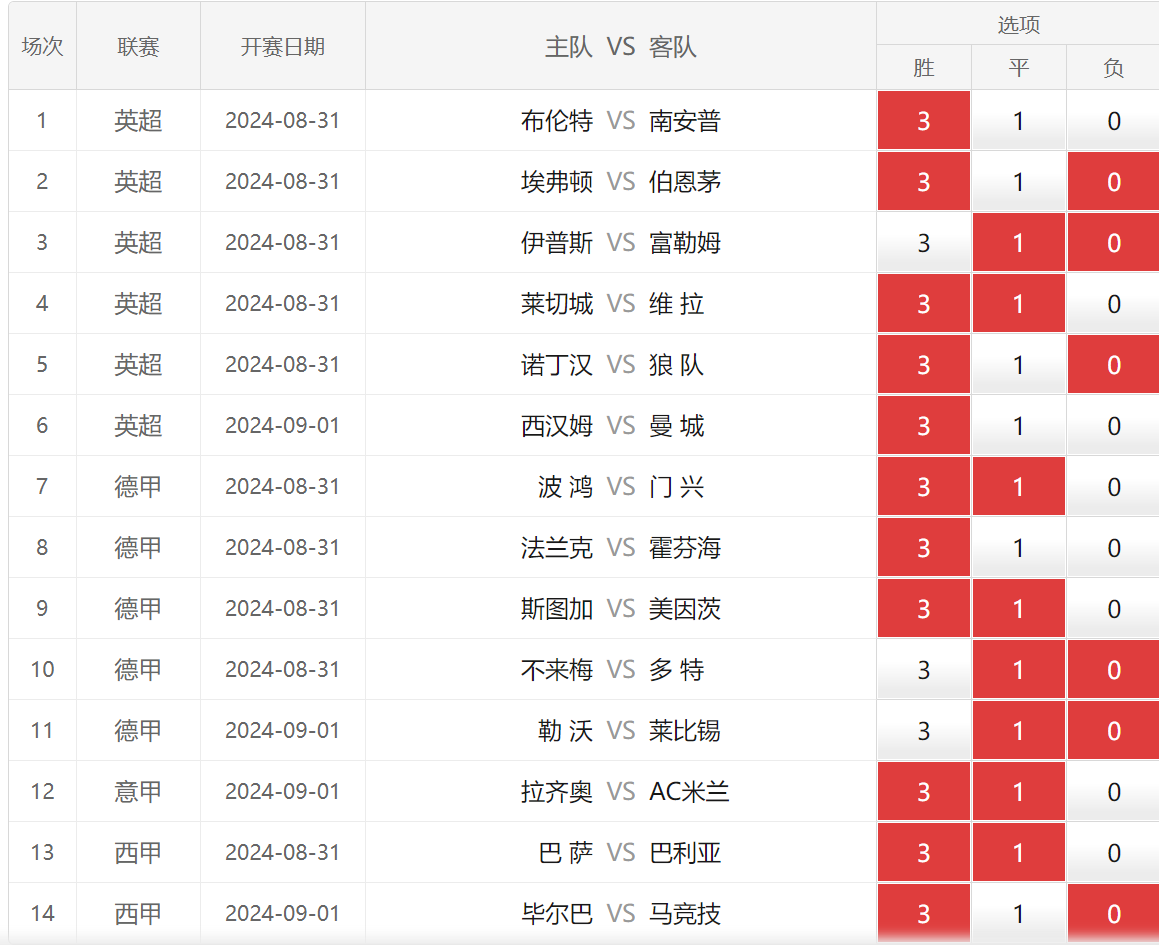Deselect 平 (1) for 不来梅 VS 多特
This screenshot has width=1159, height=945.
click(1019, 669)
